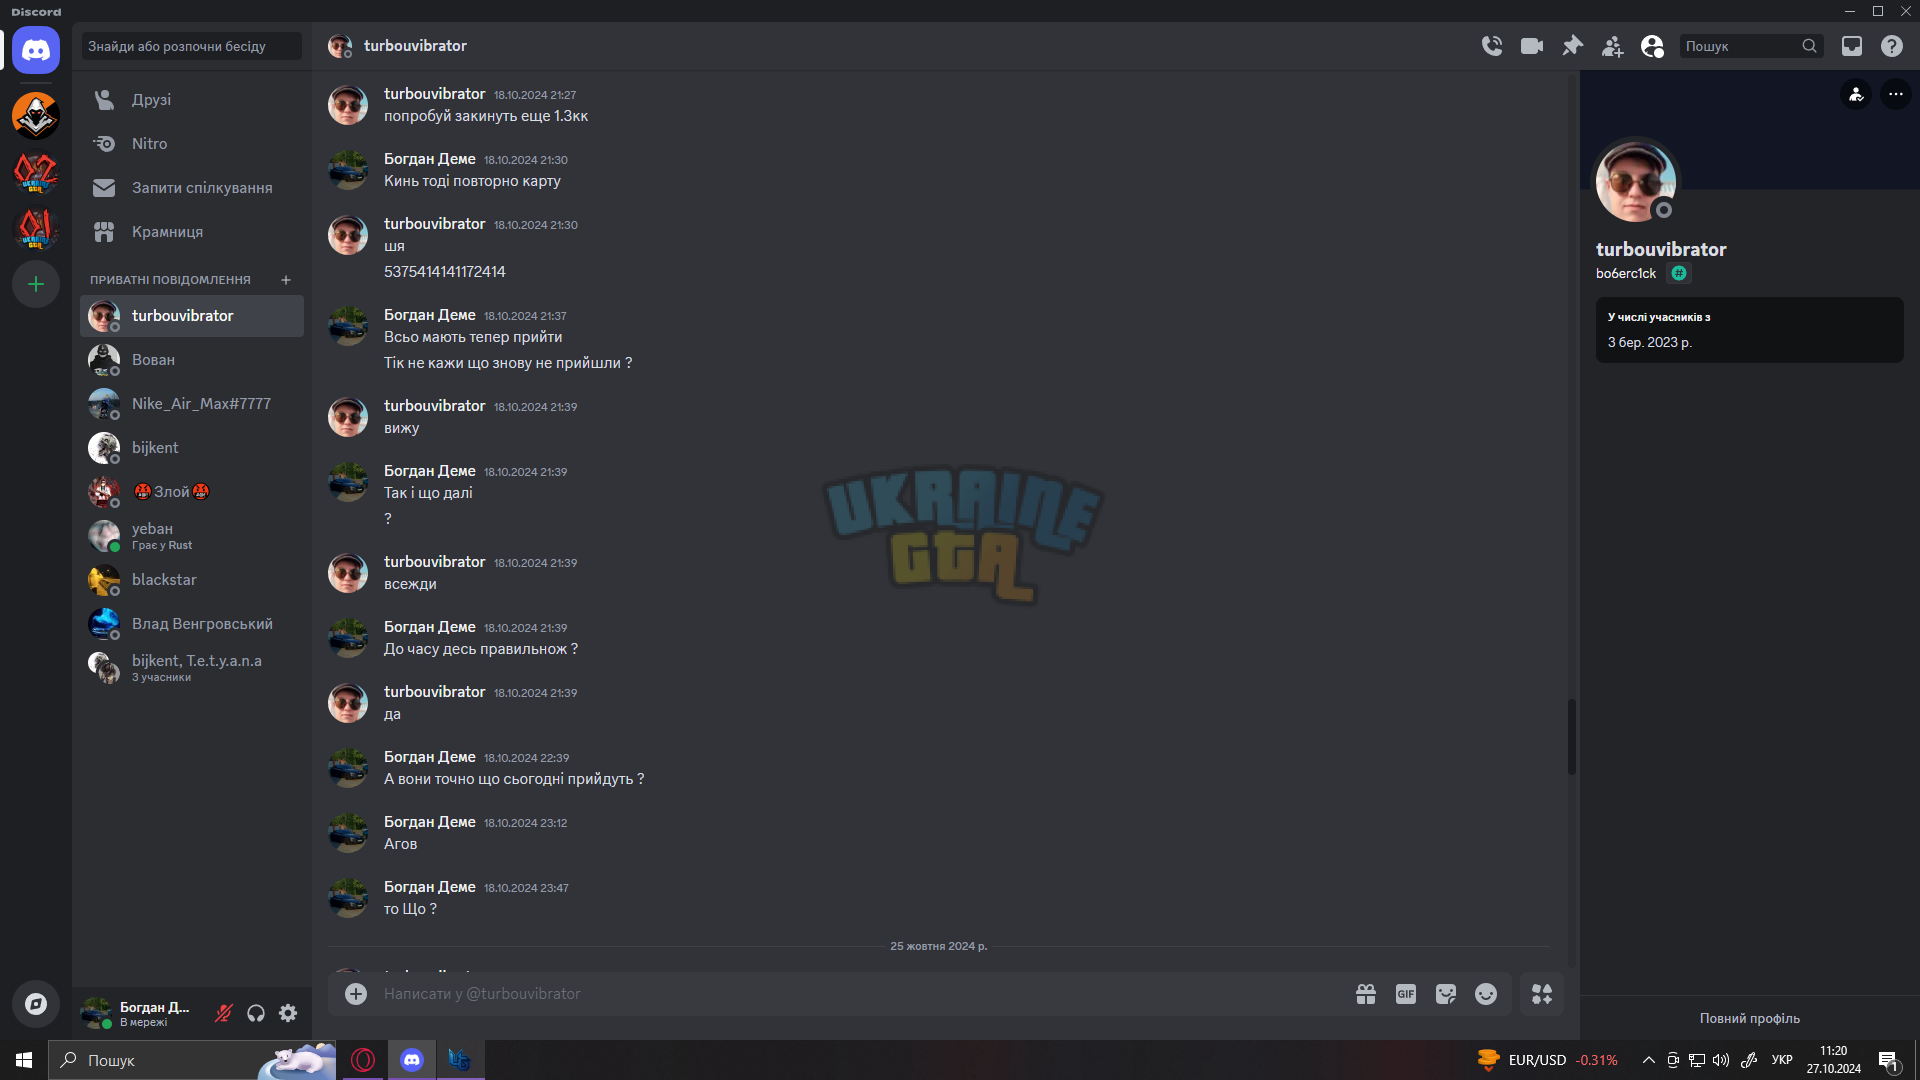
Task: Focus the message input for @turbouvibrator
Action: pos(860,994)
